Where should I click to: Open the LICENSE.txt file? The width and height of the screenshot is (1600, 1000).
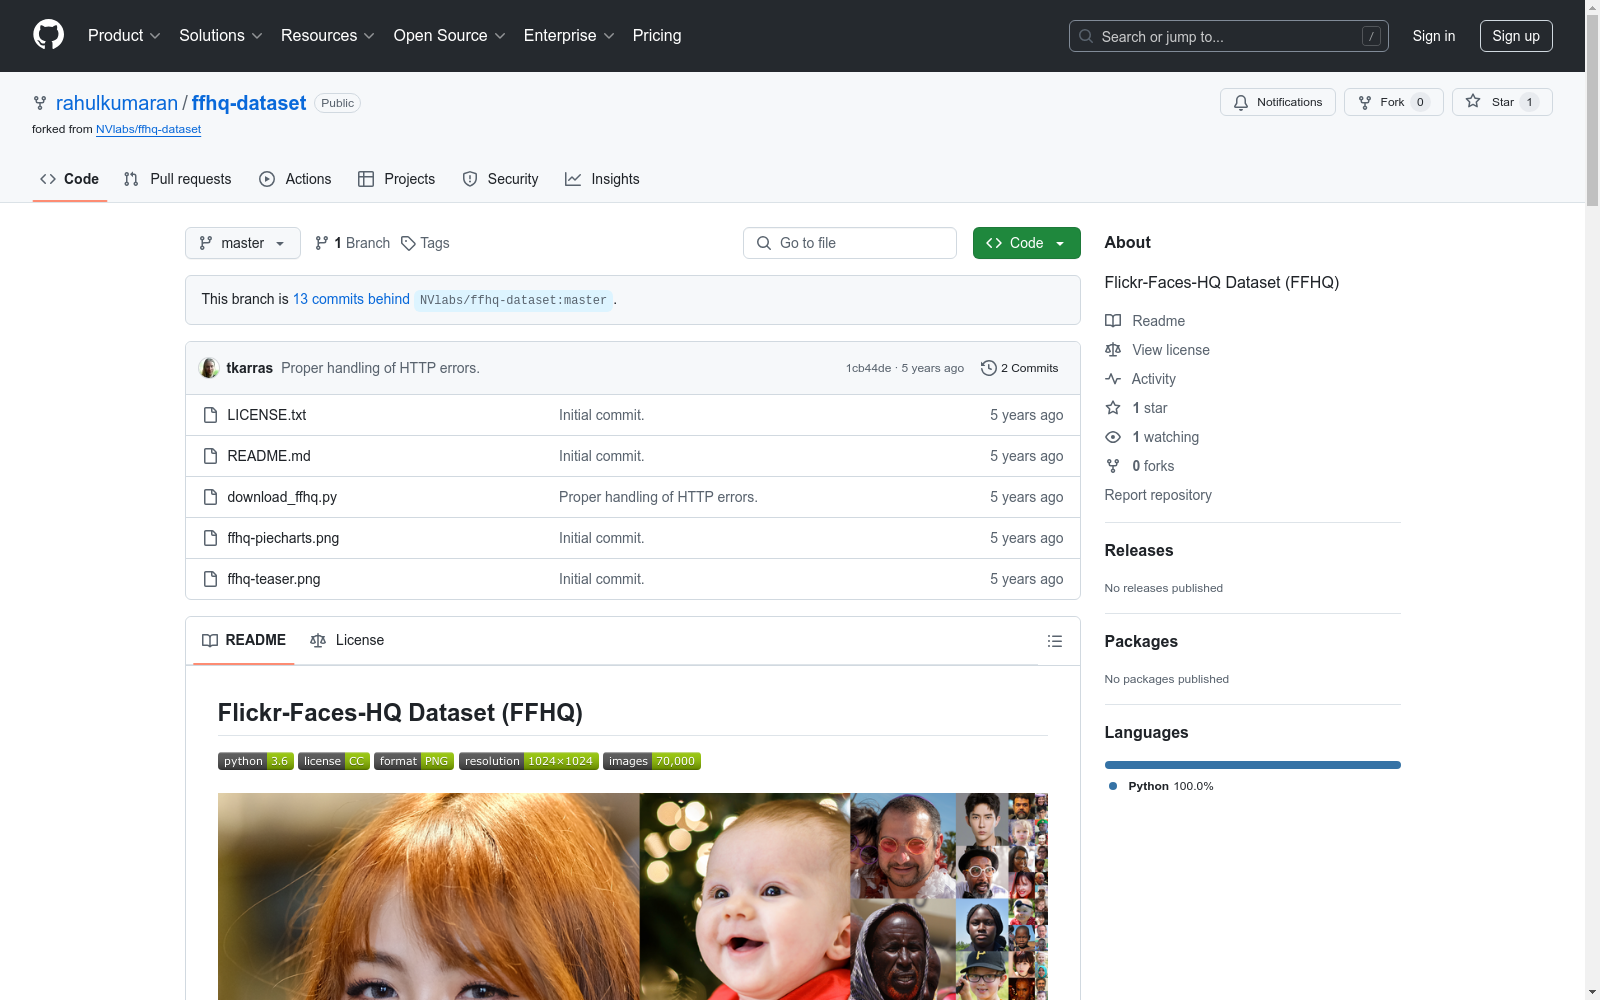(x=266, y=415)
